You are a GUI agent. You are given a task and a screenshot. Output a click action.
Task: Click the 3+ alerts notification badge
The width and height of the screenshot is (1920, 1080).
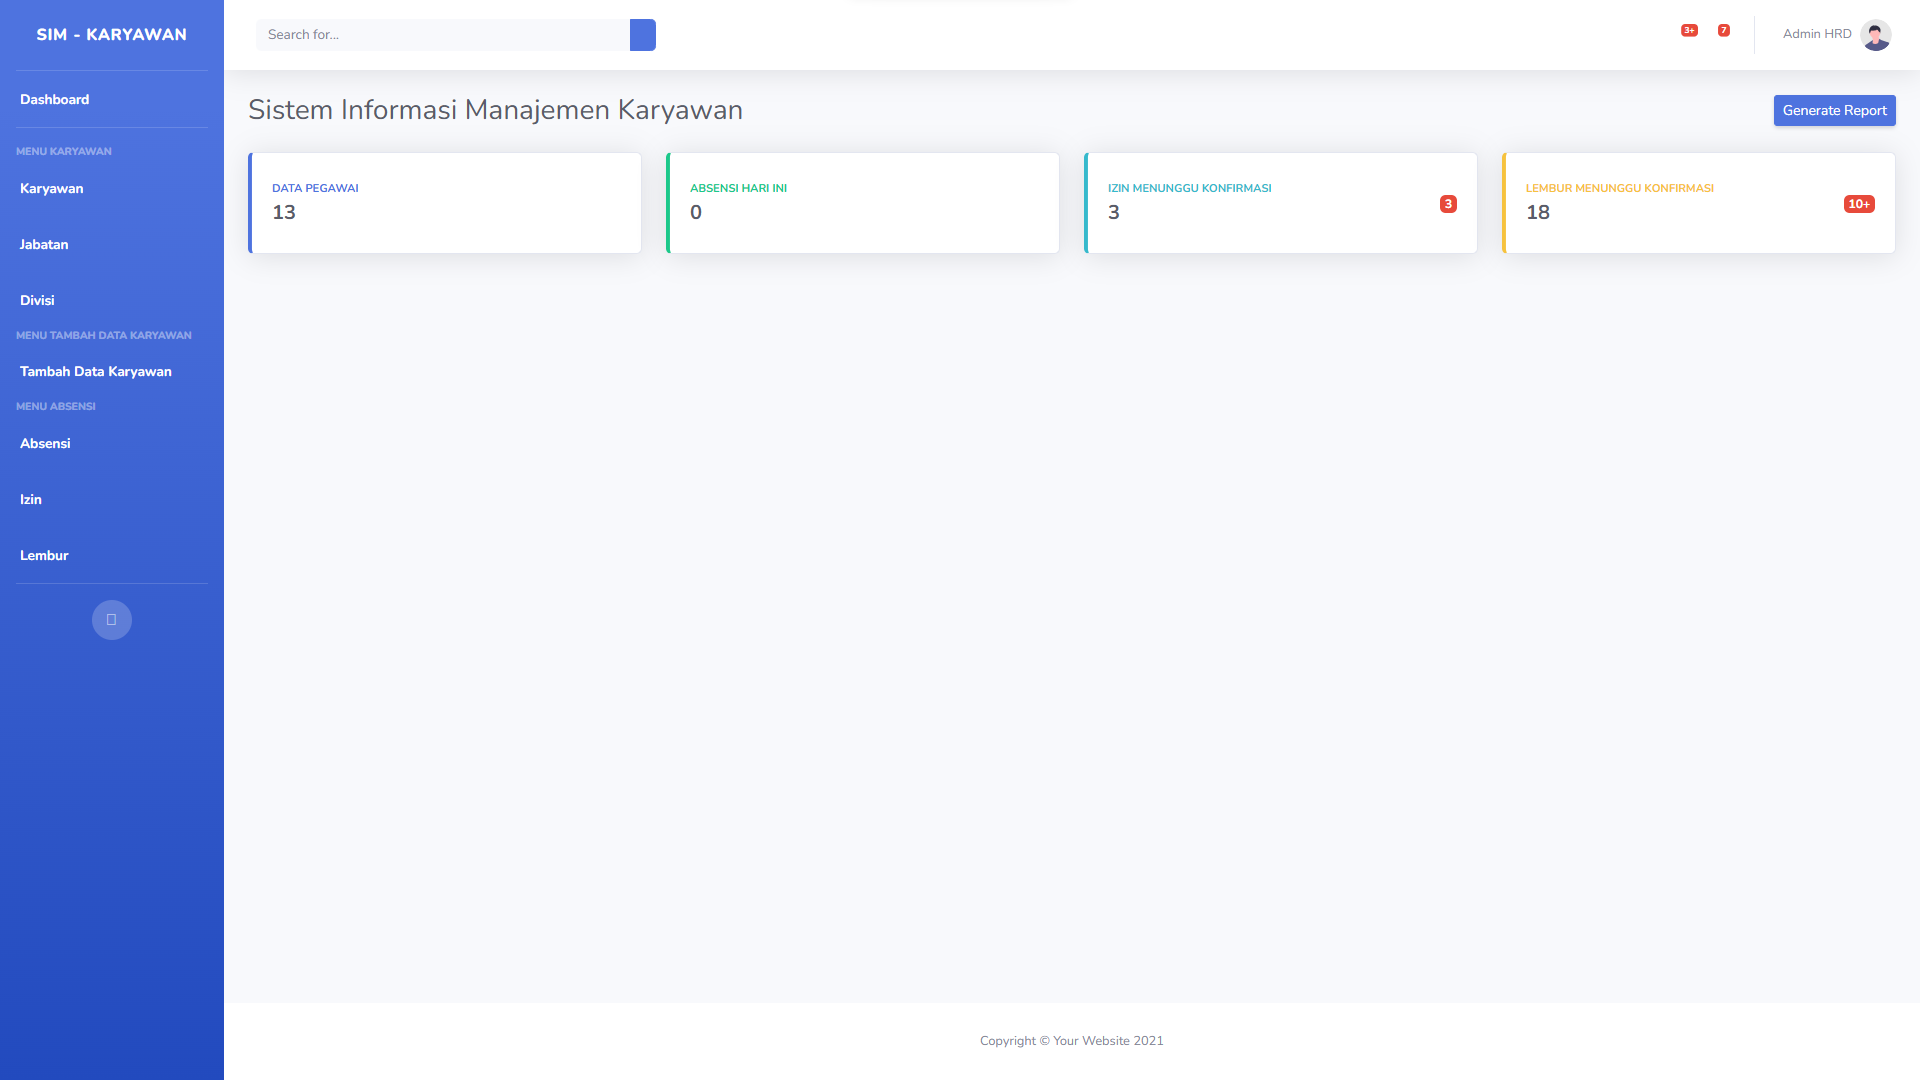tap(1689, 31)
